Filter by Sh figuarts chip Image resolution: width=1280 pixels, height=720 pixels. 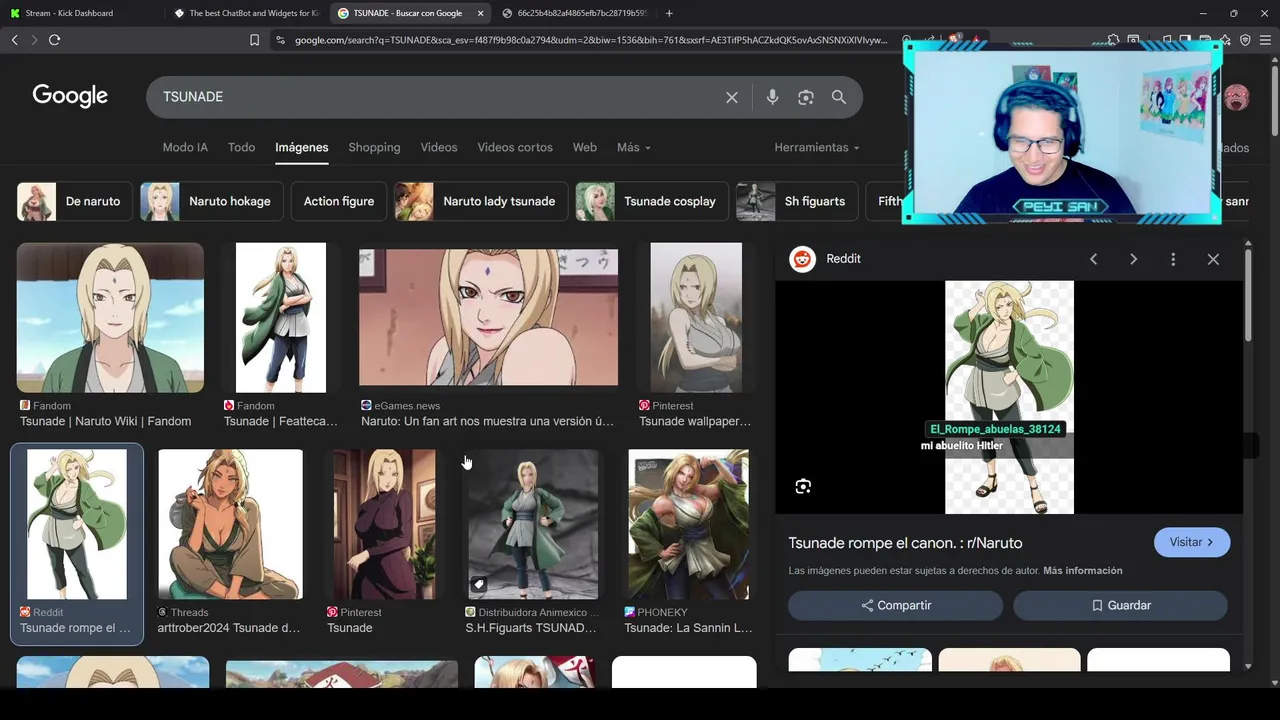[x=797, y=201]
